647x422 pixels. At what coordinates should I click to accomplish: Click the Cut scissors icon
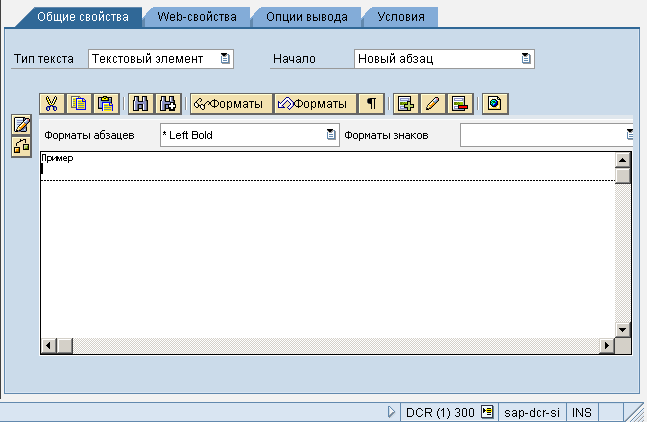tap(52, 103)
